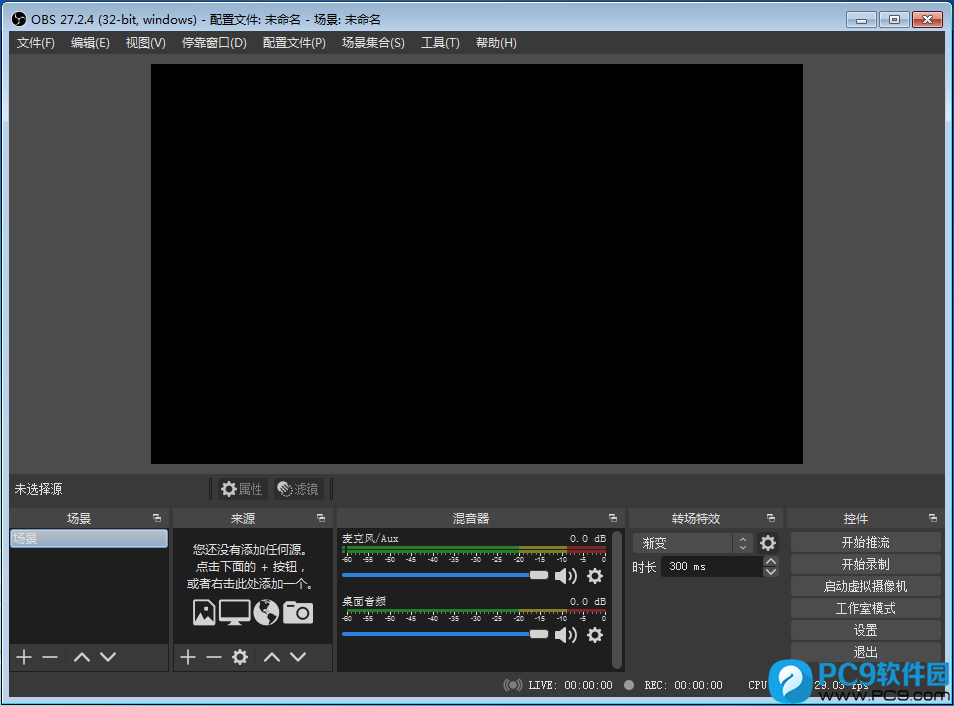Click the 时长 300 ms duration field

click(x=711, y=567)
